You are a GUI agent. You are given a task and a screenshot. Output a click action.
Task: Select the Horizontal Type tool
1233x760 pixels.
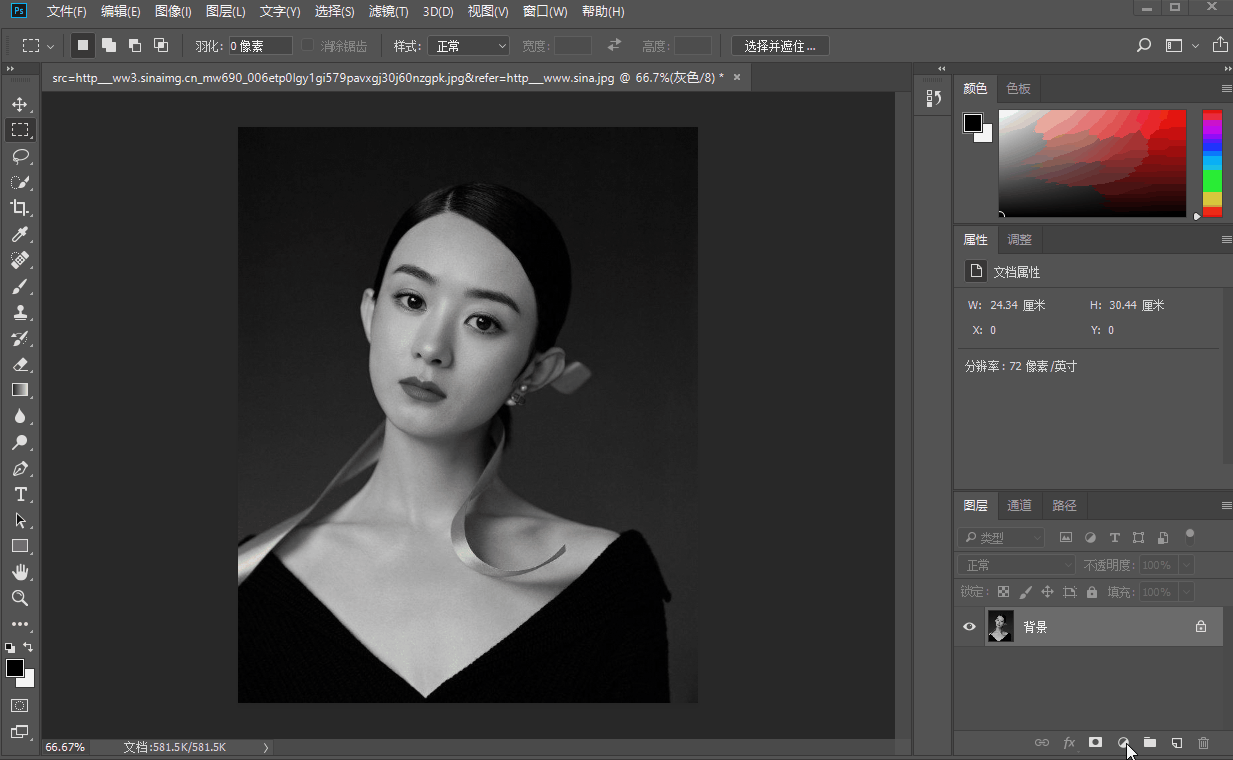20,494
